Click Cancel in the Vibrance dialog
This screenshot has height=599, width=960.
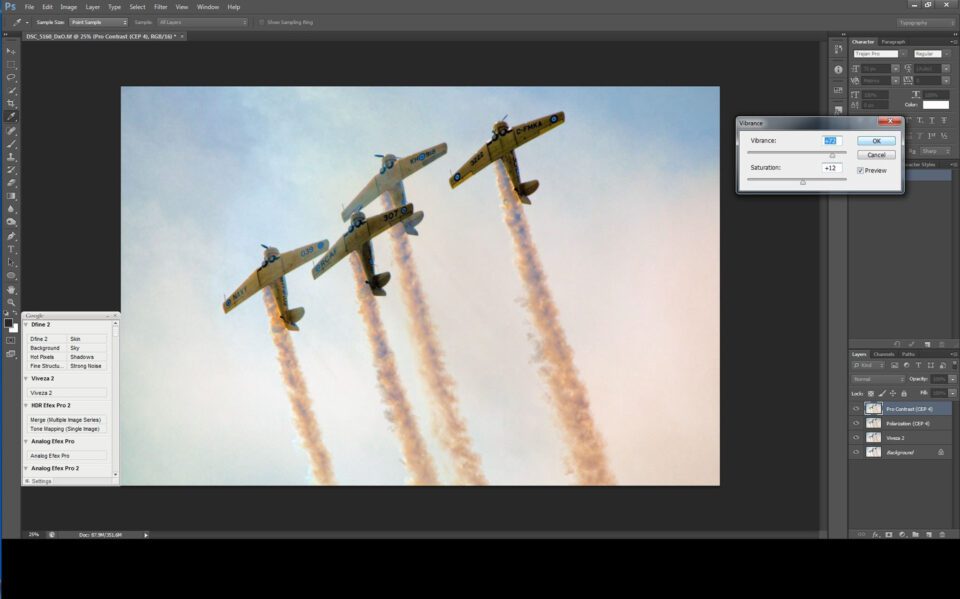pyautogui.click(x=876, y=155)
